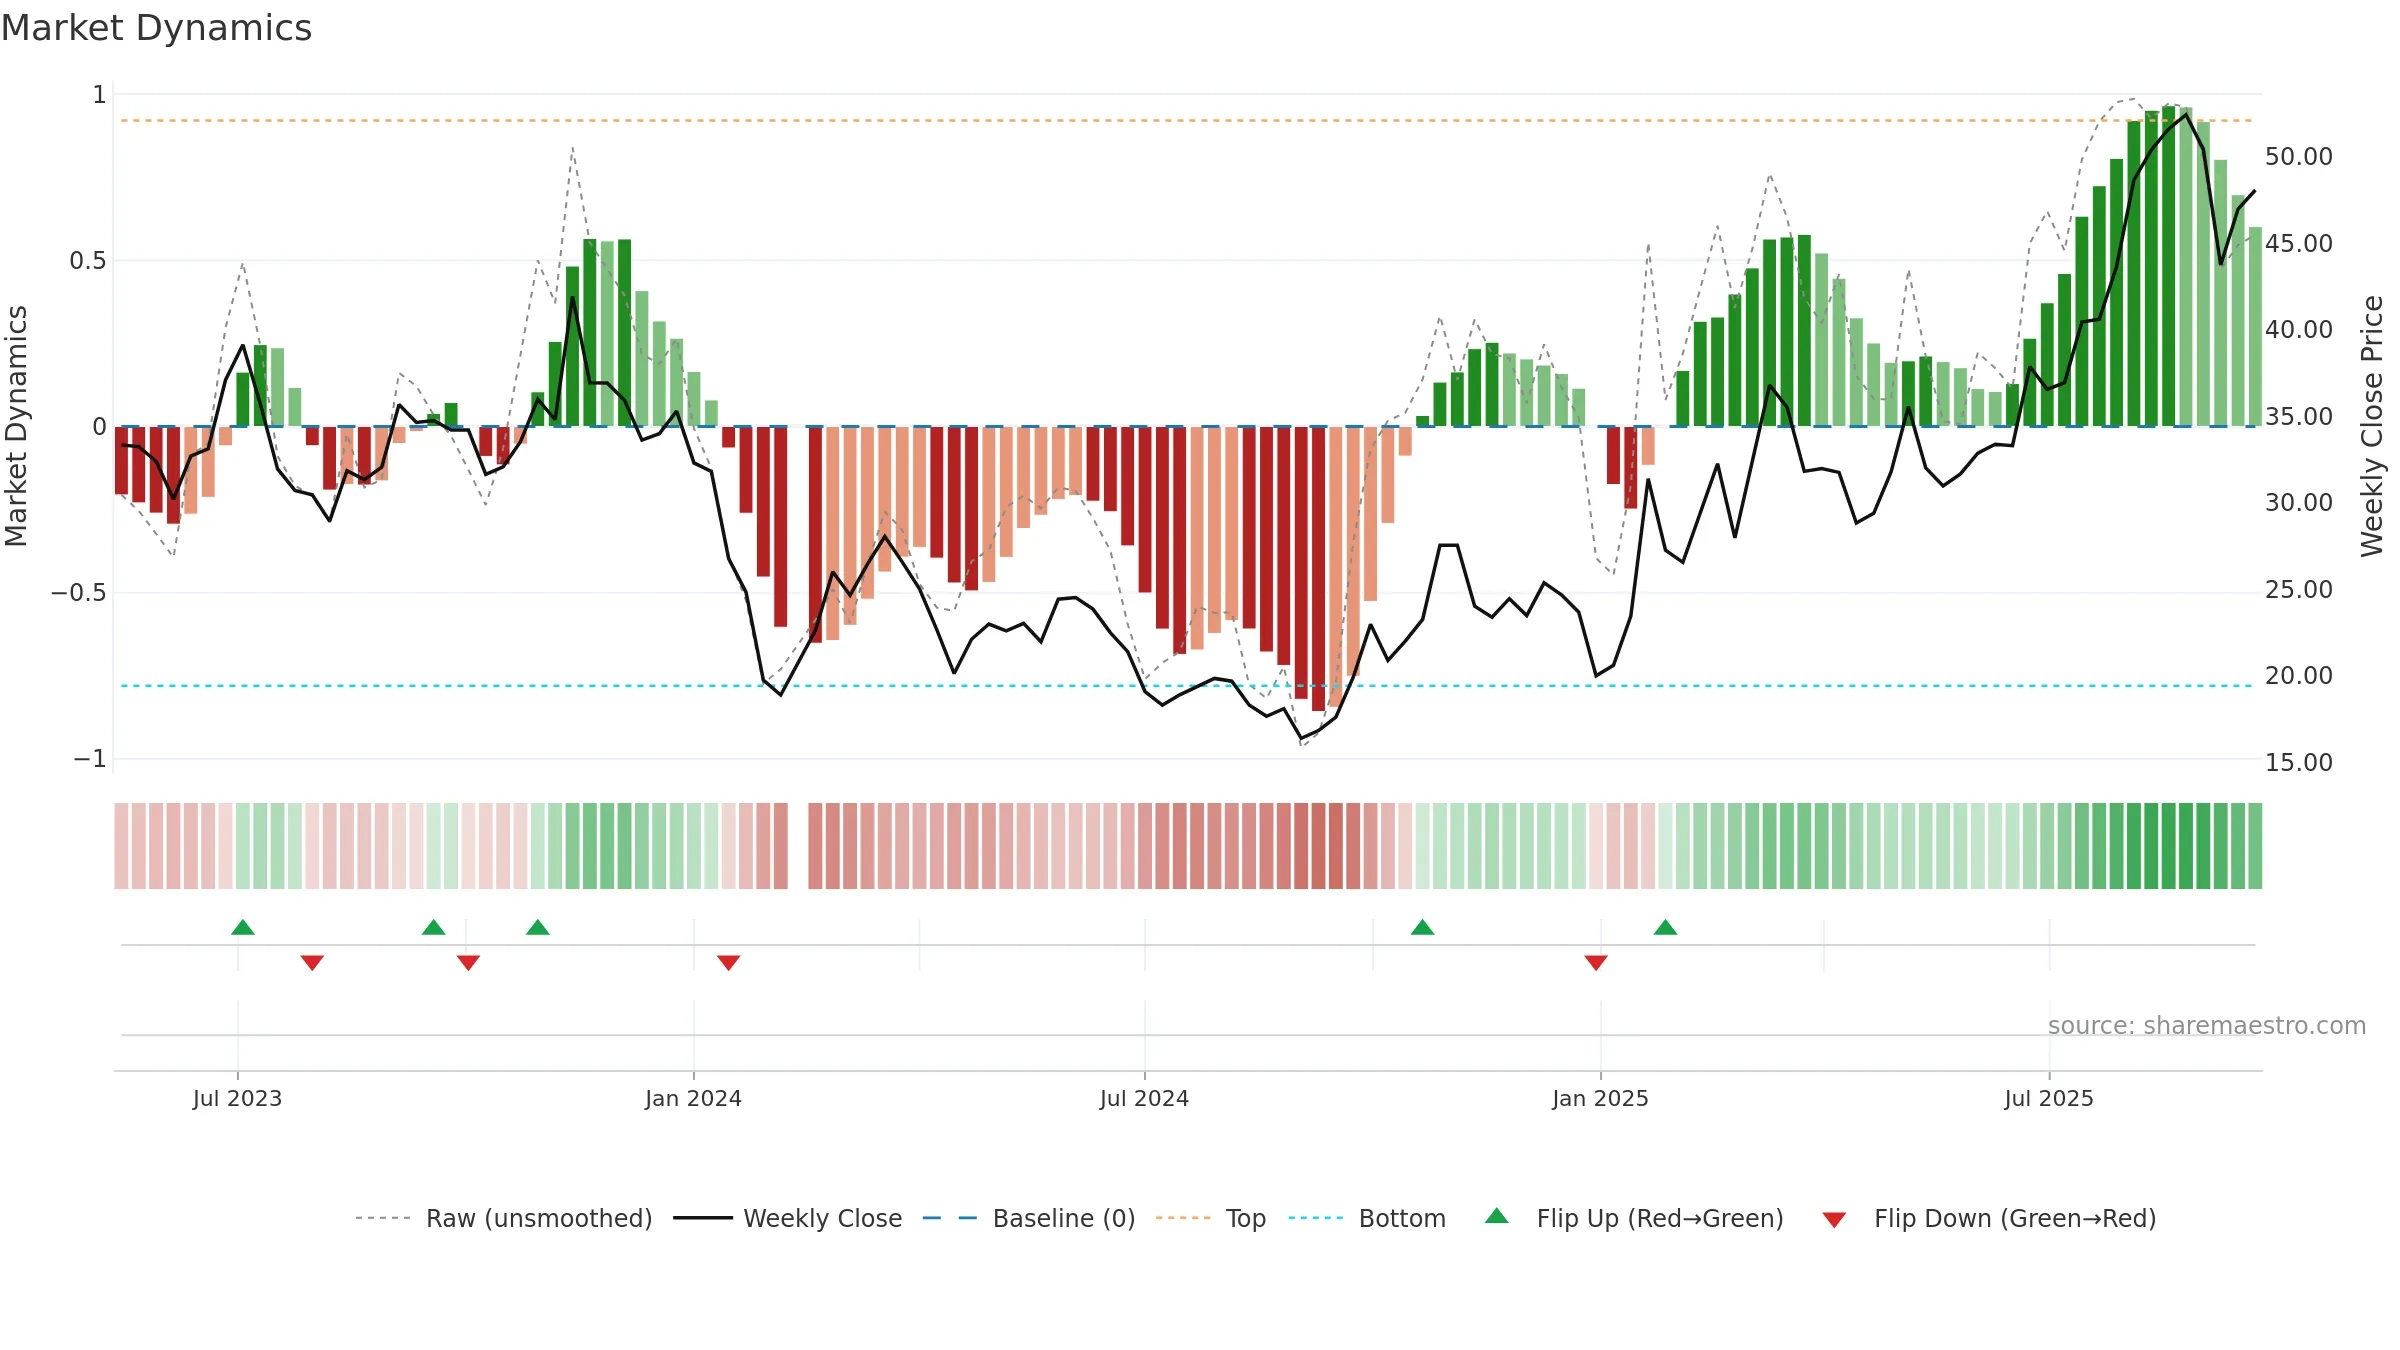Select the first Flip Up marker near Jul 2023
Screen dimensions: 2400x1350
[243, 927]
